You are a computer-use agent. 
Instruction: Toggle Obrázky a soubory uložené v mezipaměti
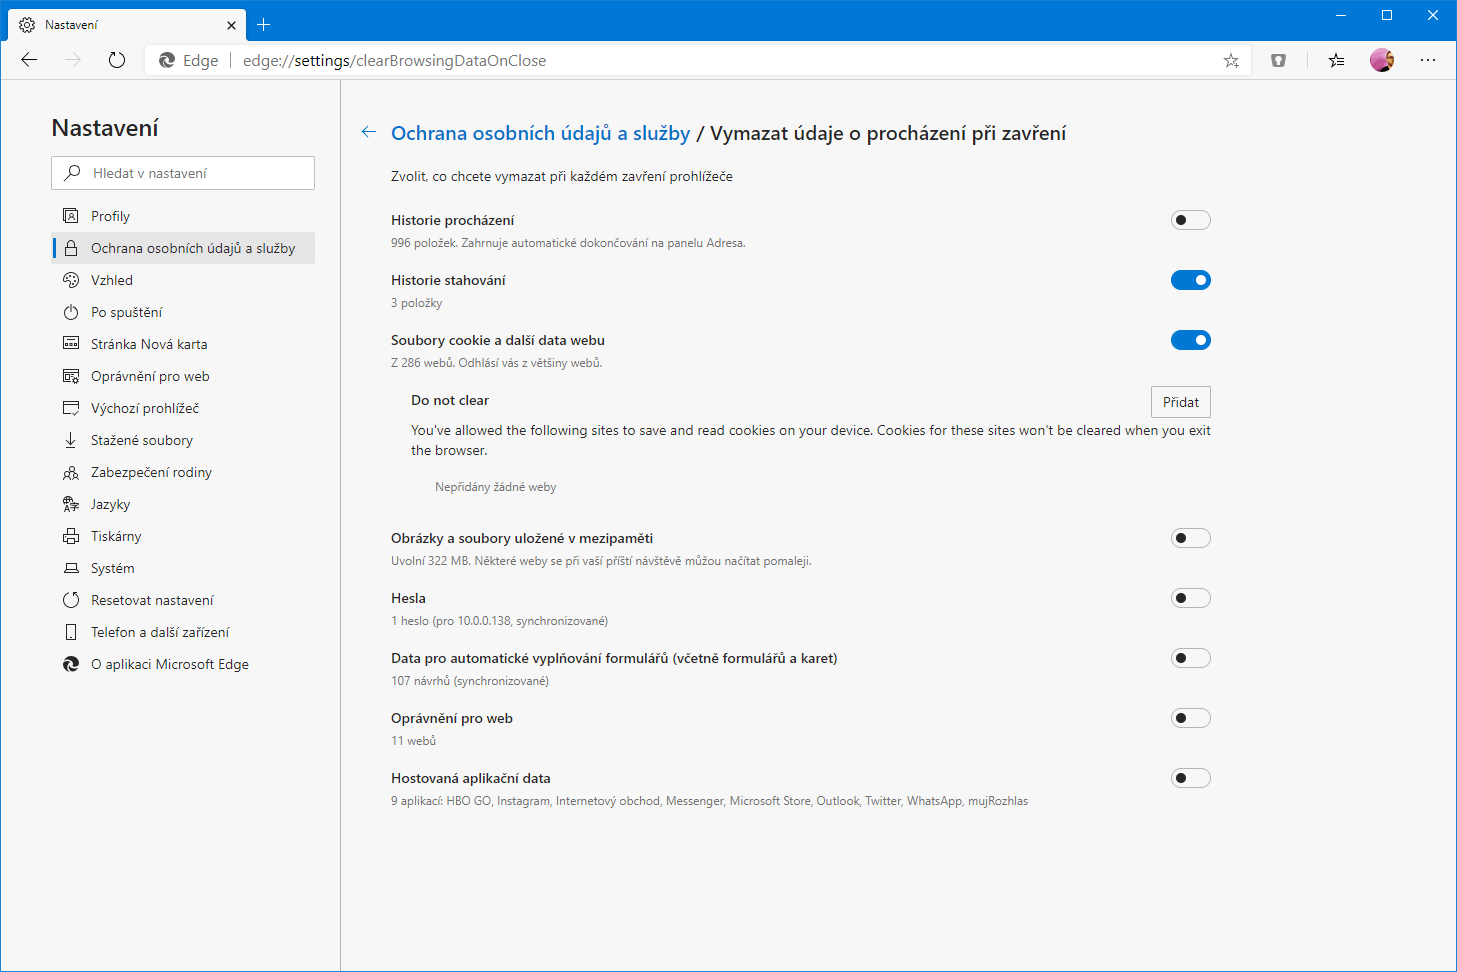(1190, 538)
